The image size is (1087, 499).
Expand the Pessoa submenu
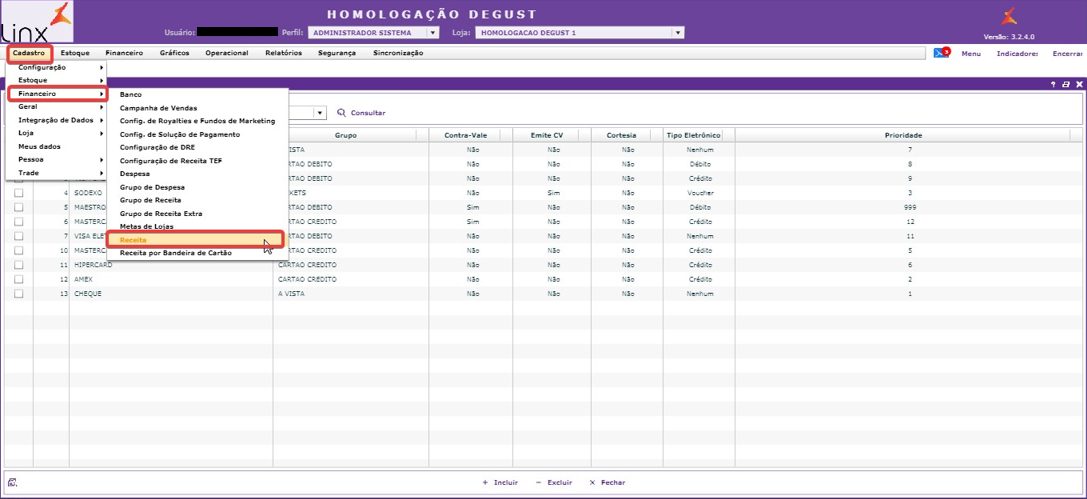tap(57, 159)
